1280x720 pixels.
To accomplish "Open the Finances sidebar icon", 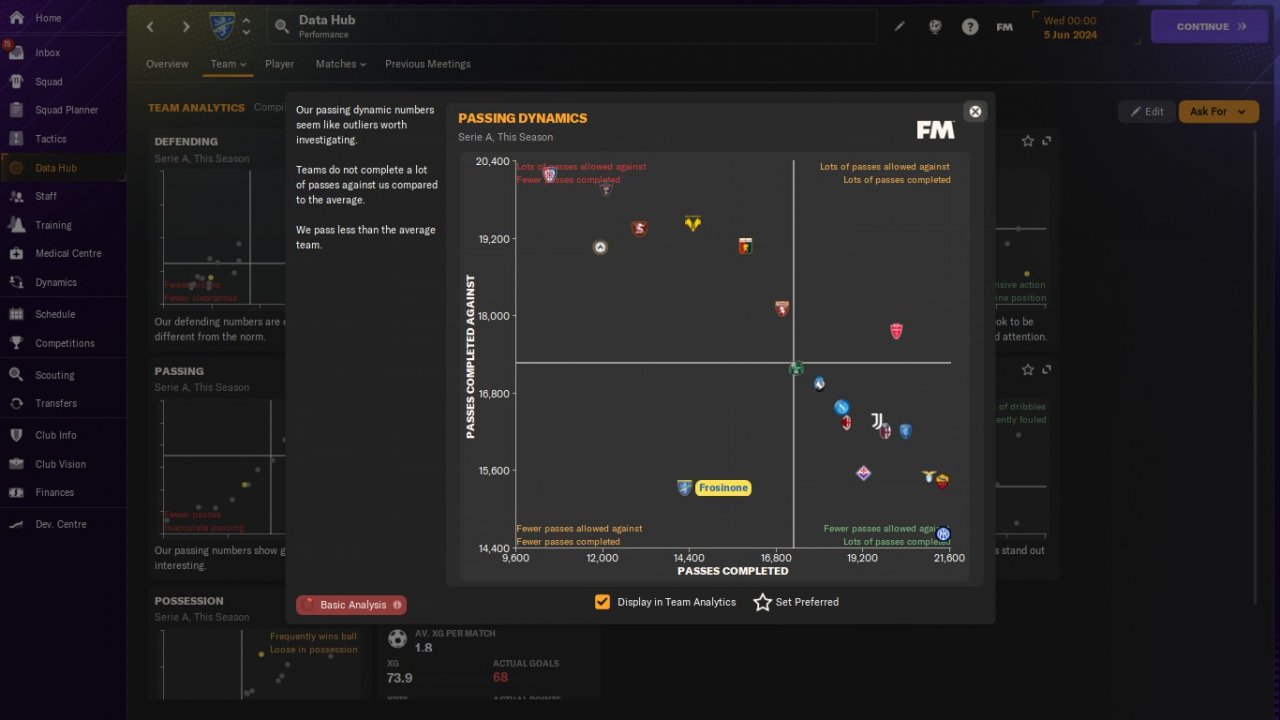I will [x=16, y=492].
